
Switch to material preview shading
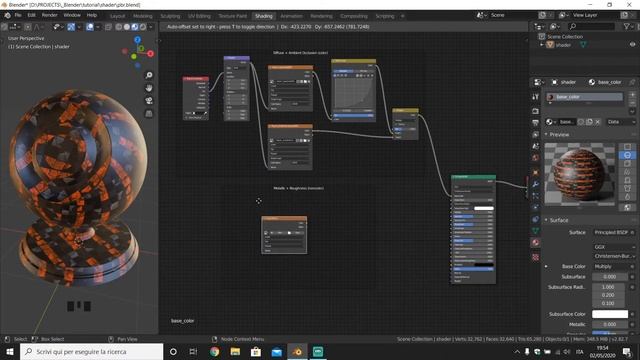coord(135,27)
